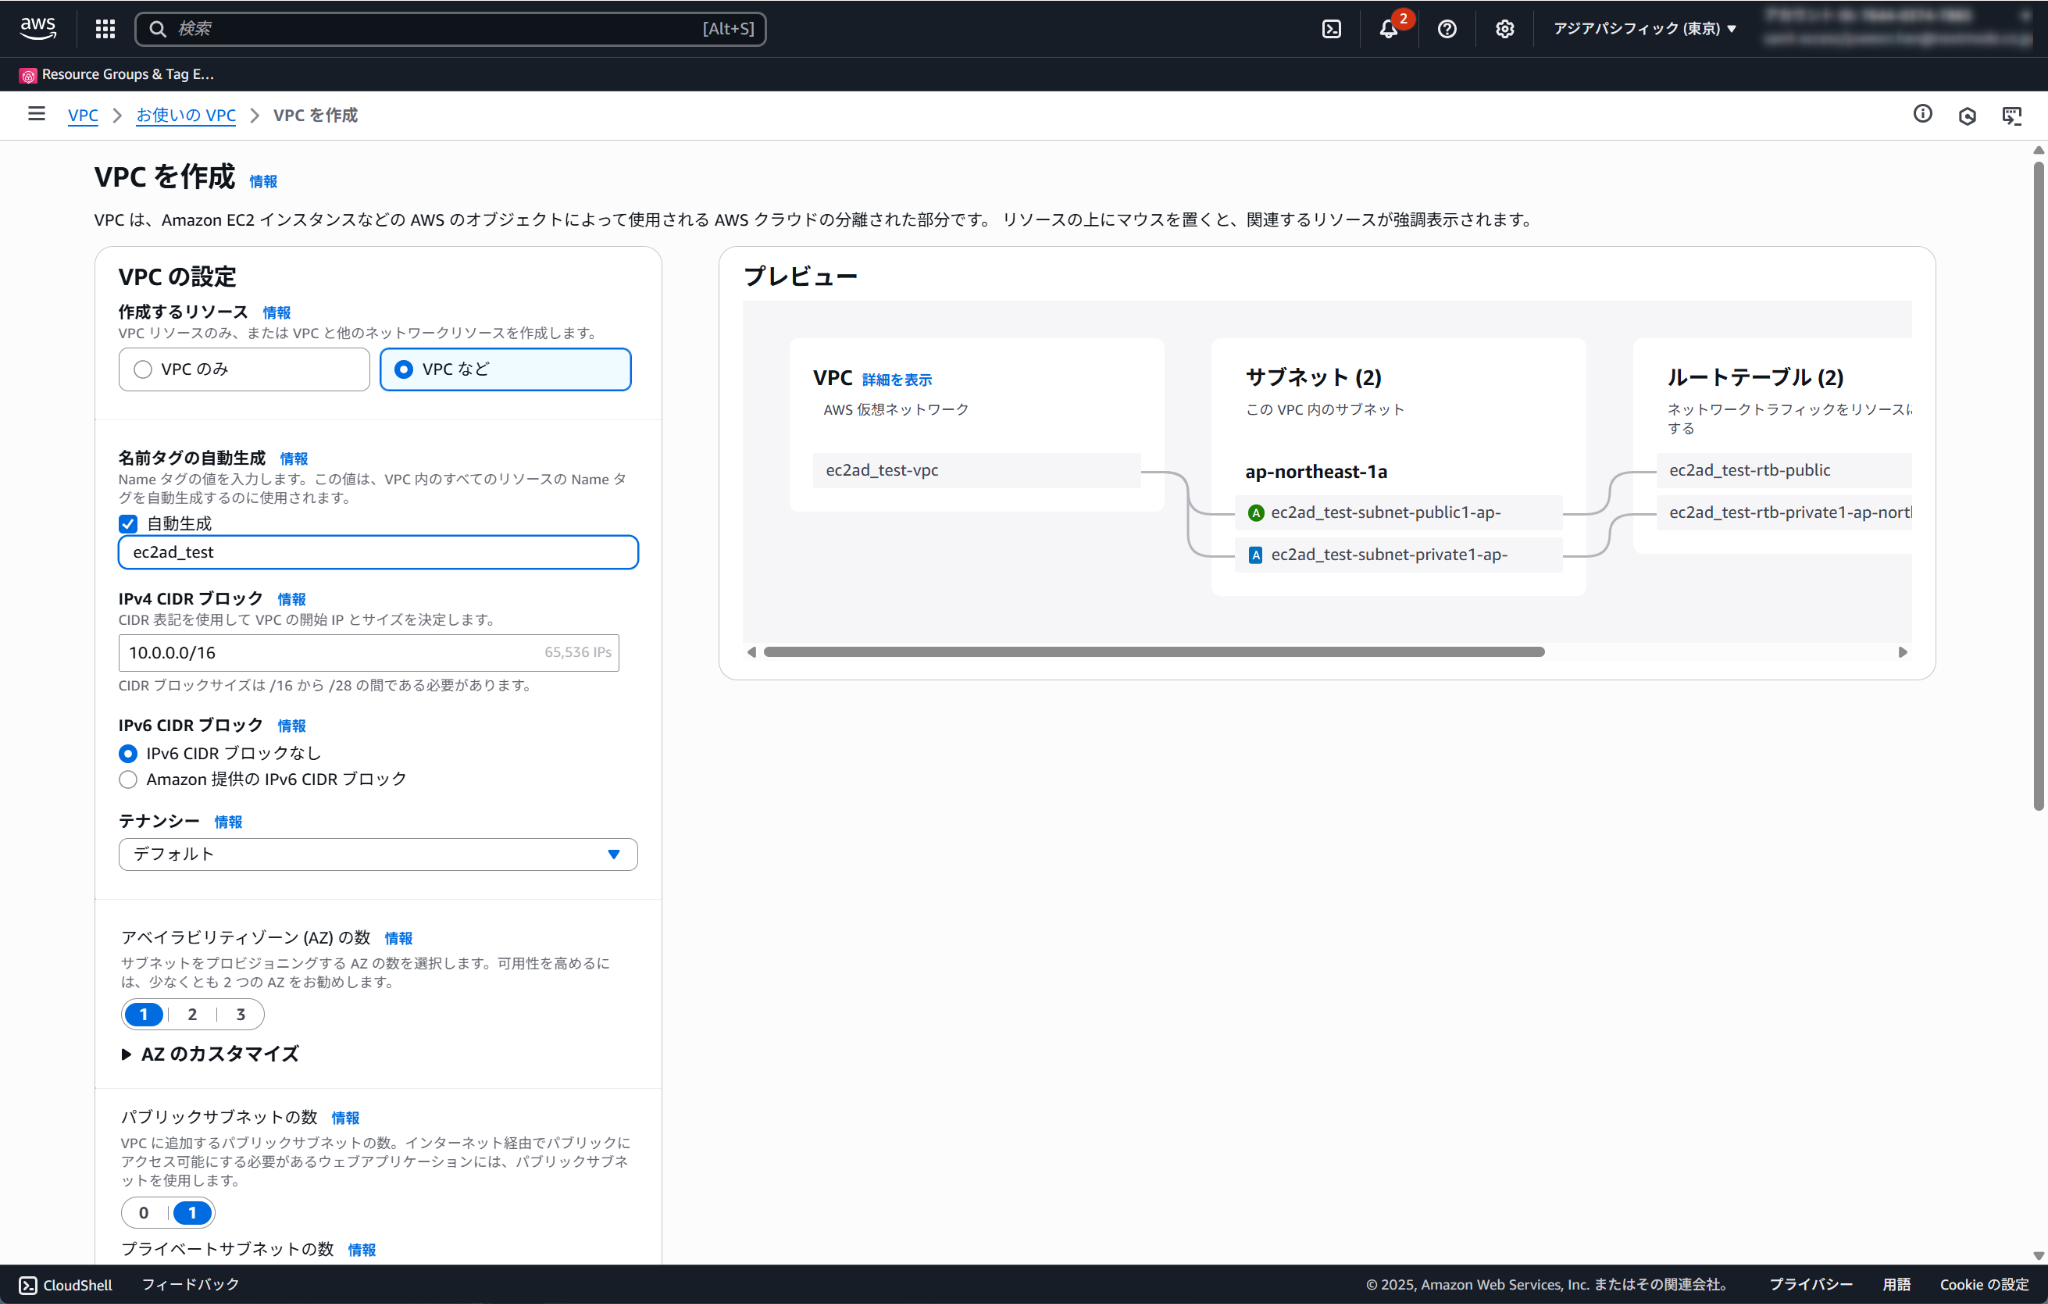Open the region selector アジアパシフィック (東京)
Viewport: 2048px width, 1304px height.
click(1644, 29)
